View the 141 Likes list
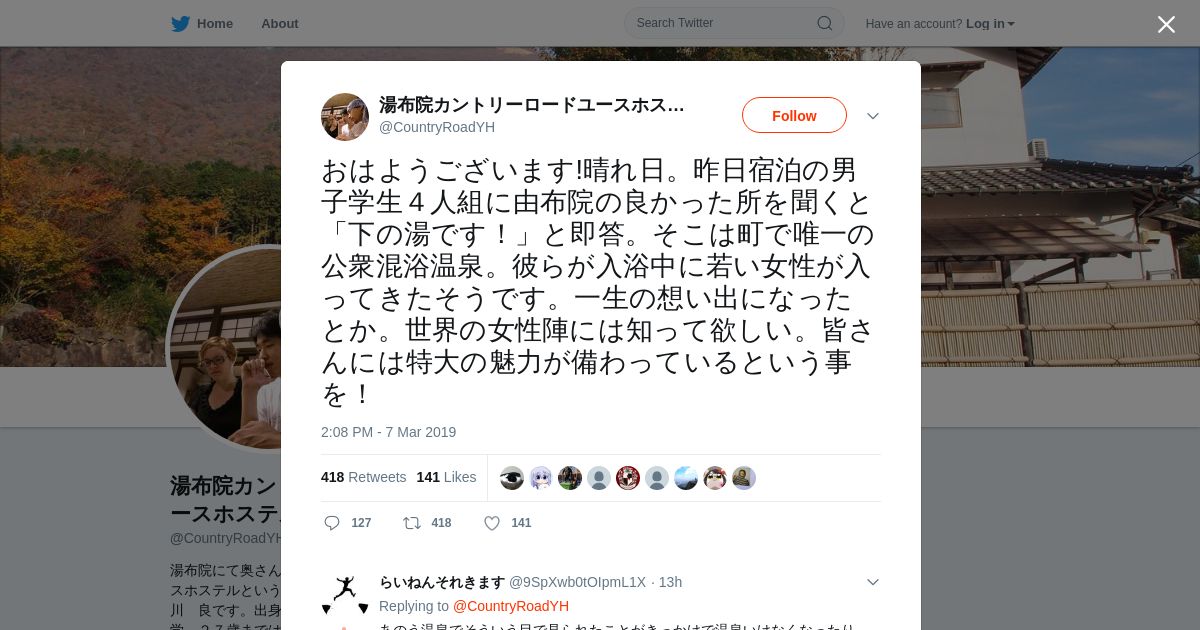Viewport: 1200px width, 630px height. [446, 477]
